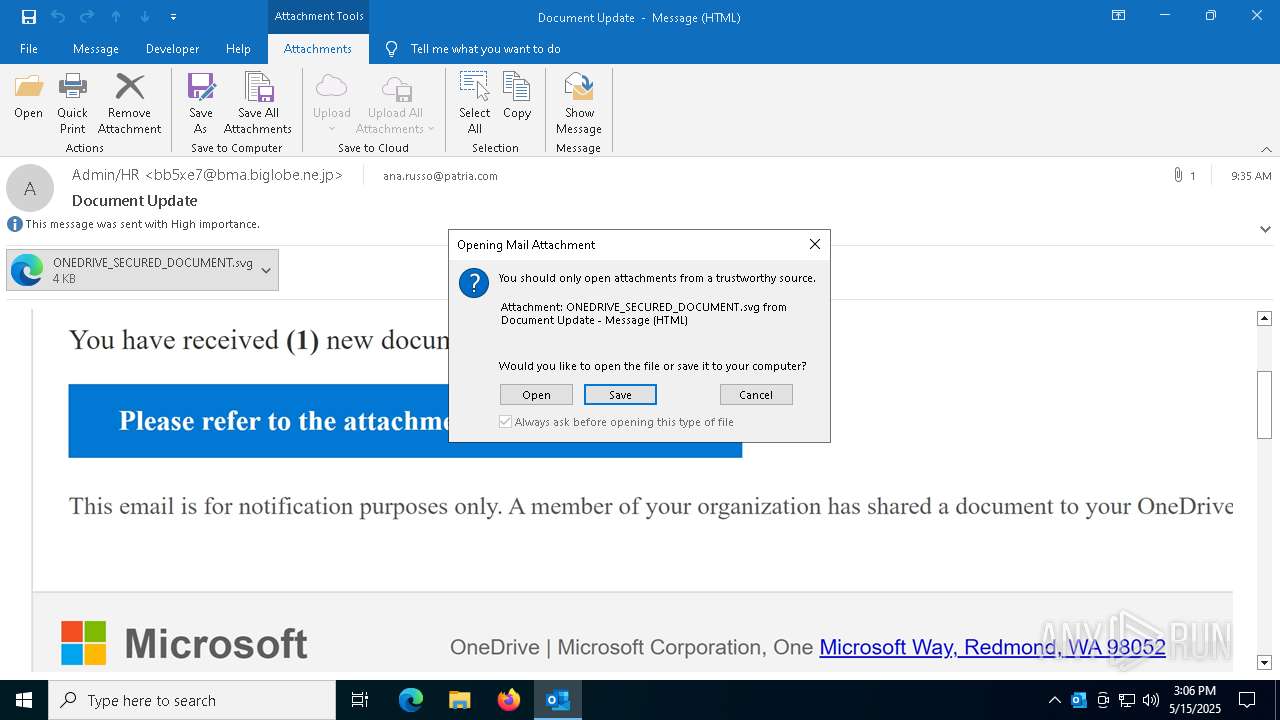
Task: Launch Firefox from taskbar
Action: pos(508,700)
